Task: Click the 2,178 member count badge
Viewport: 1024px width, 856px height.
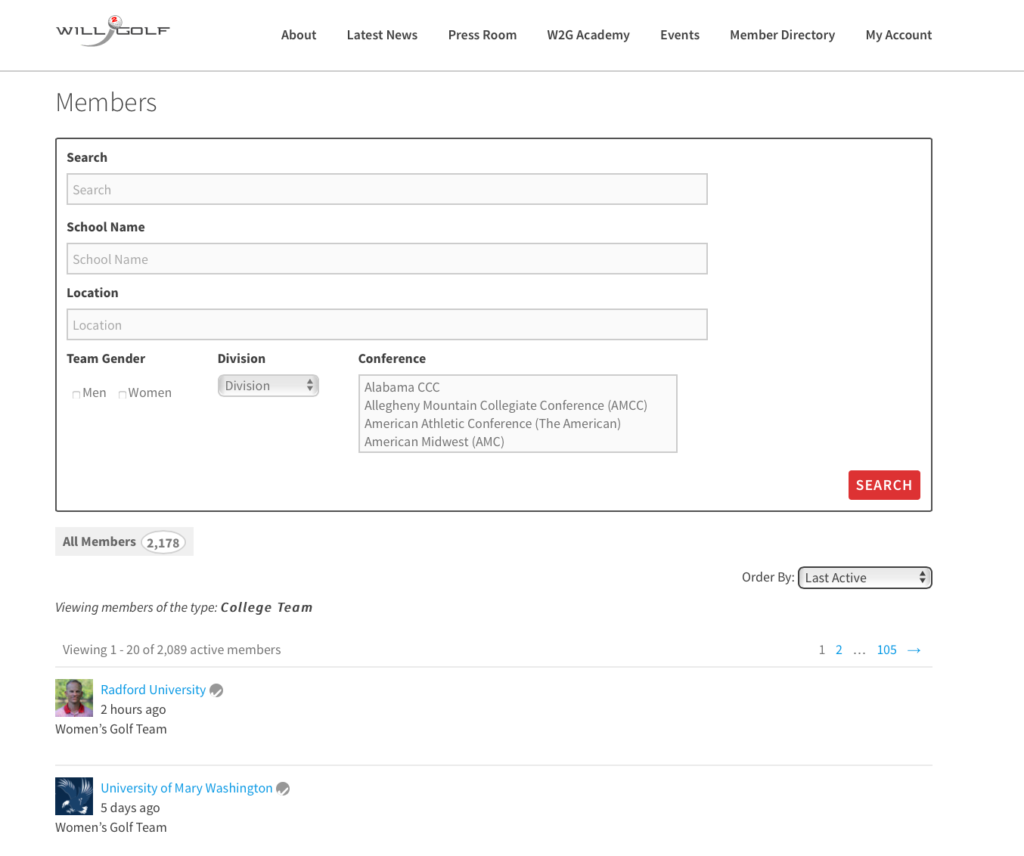Action: pos(163,543)
